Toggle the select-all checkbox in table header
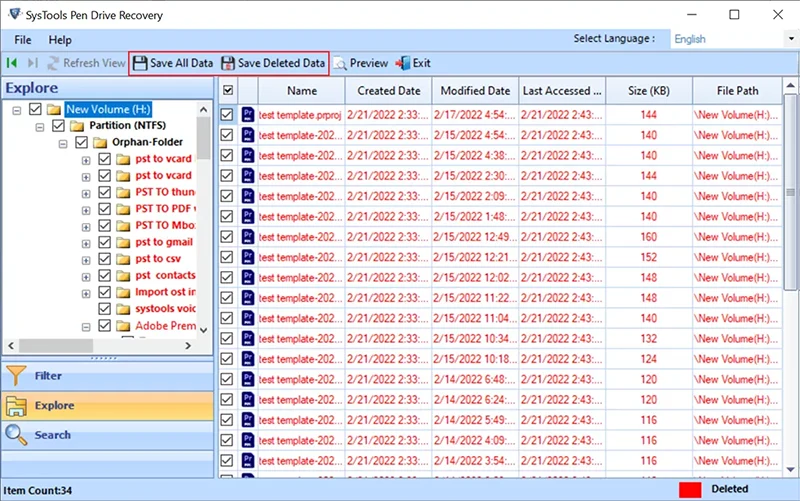 click(228, 90)
